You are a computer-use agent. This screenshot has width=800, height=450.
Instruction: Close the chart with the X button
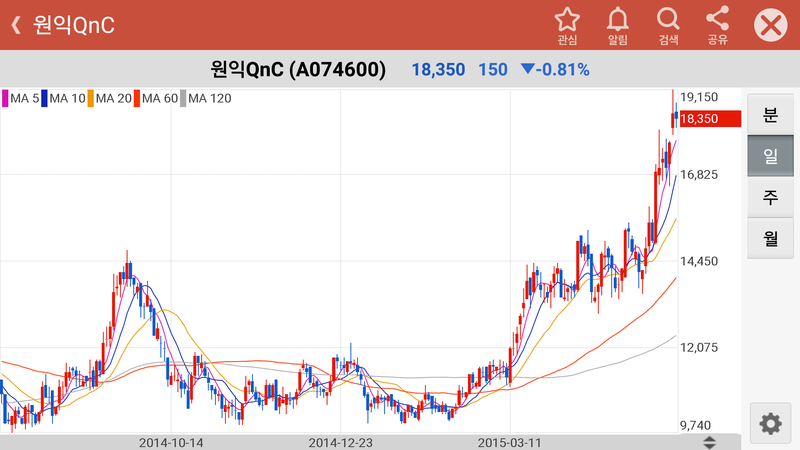(770, 25)
